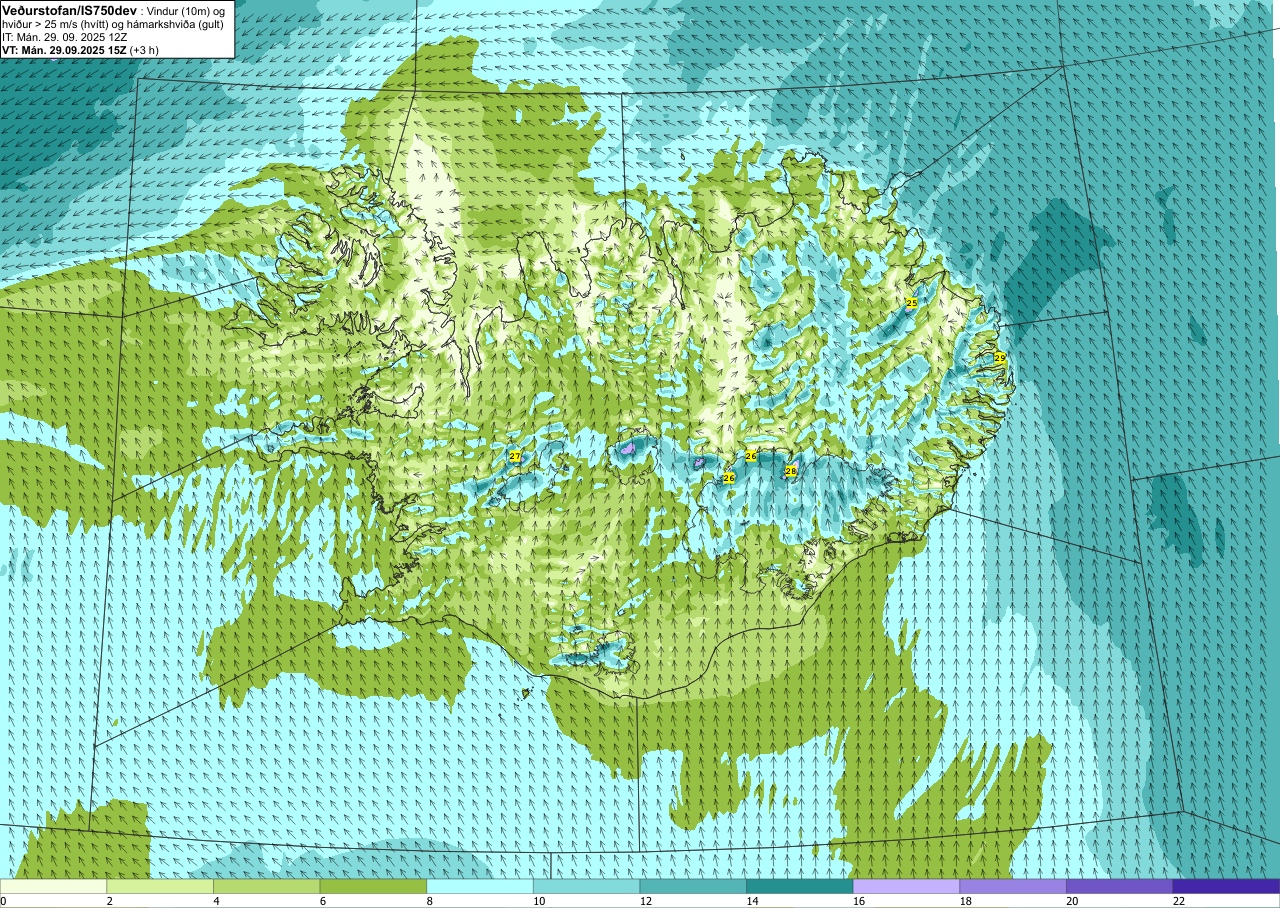The height and width of the screenshot is (908, 1280).
Task: Click the yellow gust label 29
Action: 999,357
